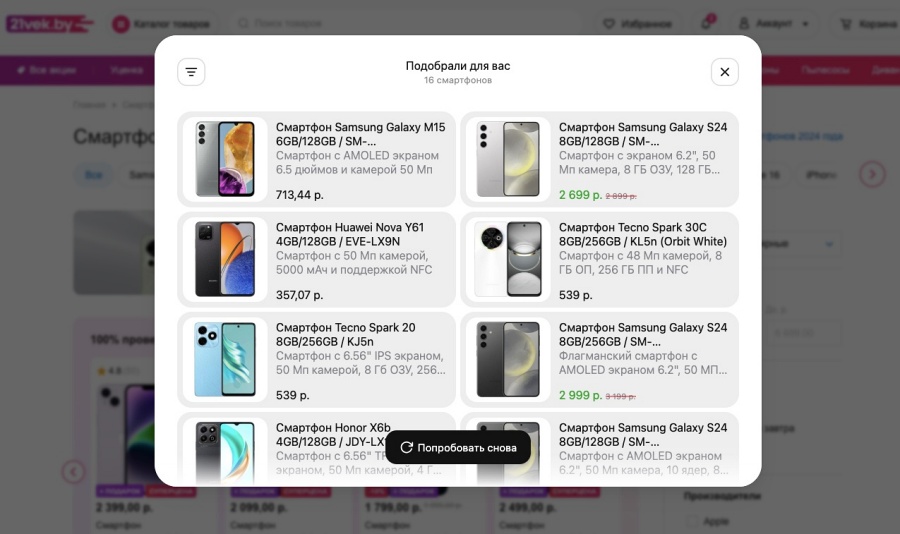Tick the Apple manufacturer checkbox
Screen dimensions: 900x534
pos(693,521)
